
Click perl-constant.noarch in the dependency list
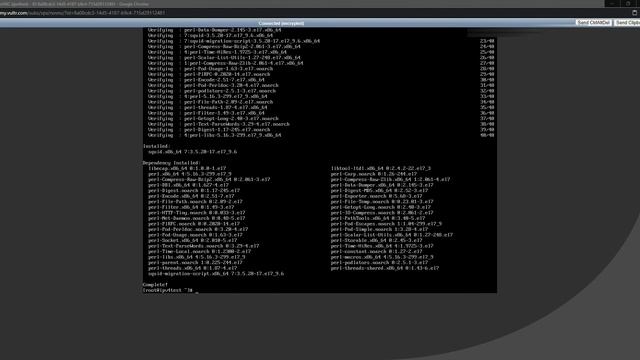tap(376, 251)
